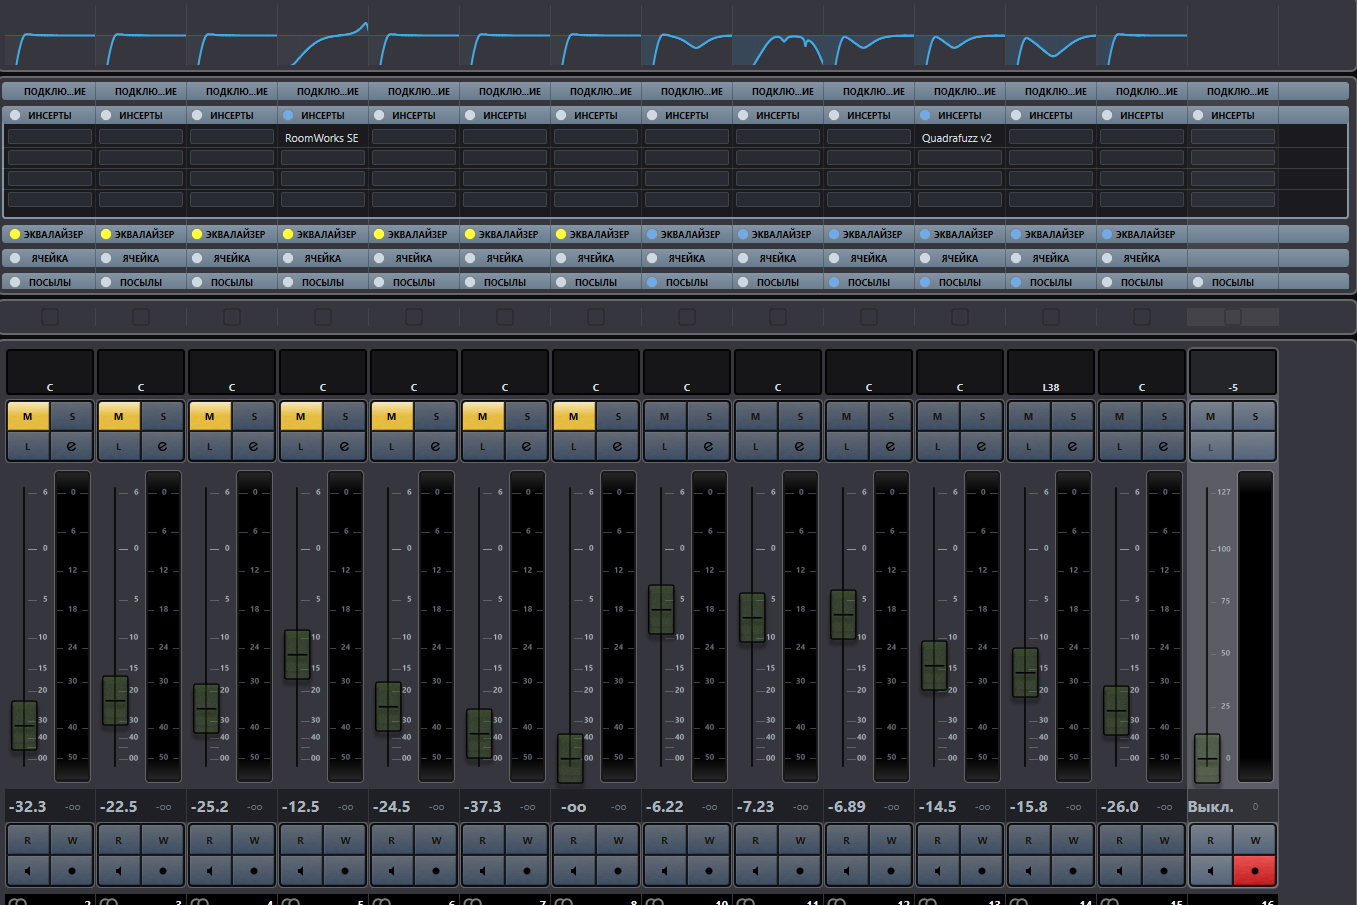Image resolution: width=1357 pixels, height=905 pixels.
Task: Arm record on the -22.5 channel
Action: tap(163, 871)
